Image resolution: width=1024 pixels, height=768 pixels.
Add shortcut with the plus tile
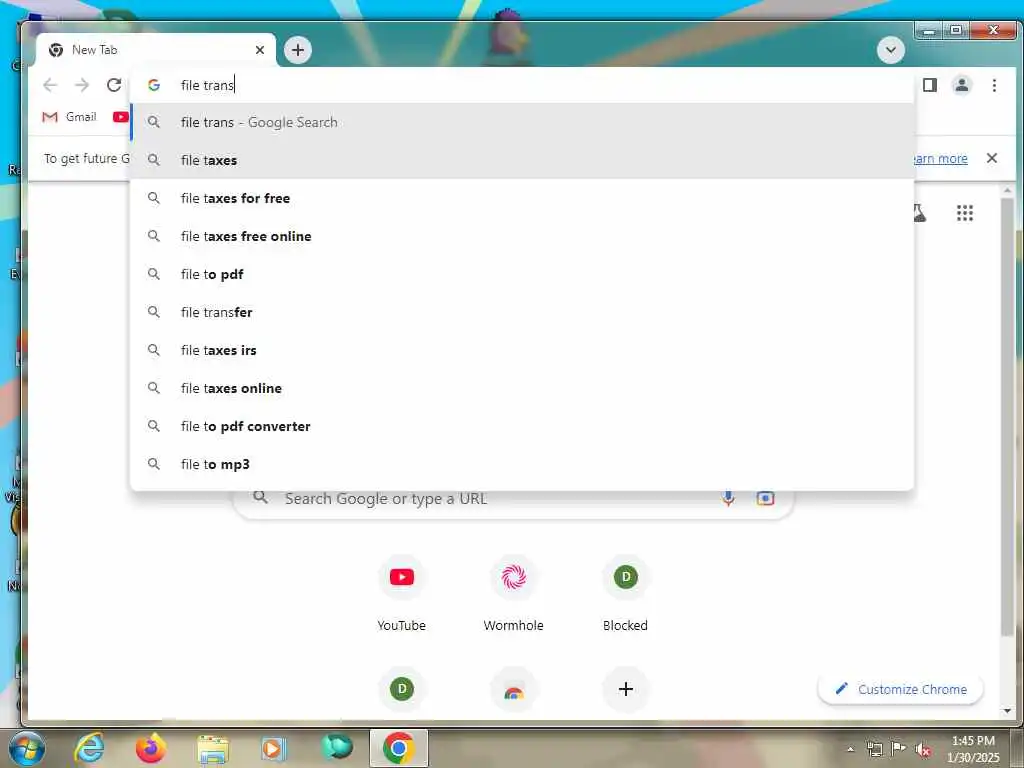(626, 689)
